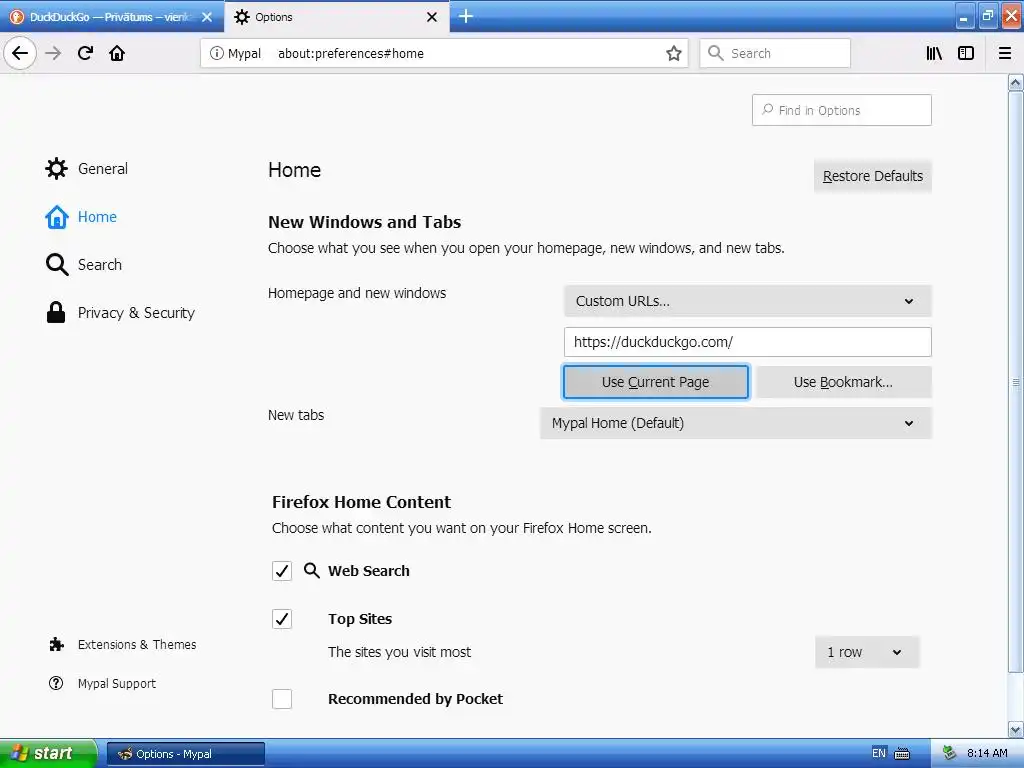
Task: Select the Options tab
Action: coord(336,17)
